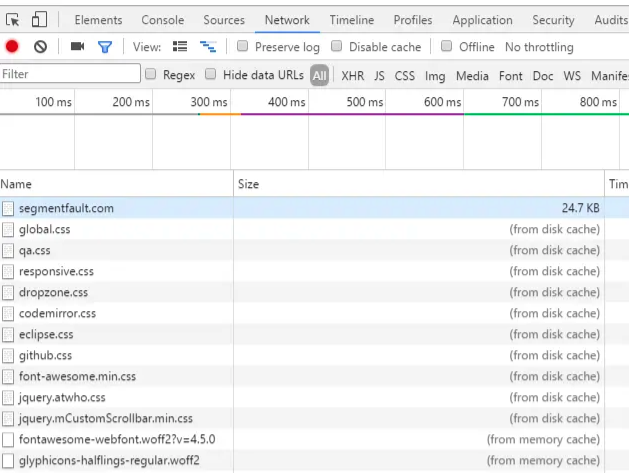Select the segmentfault.com request row
The width and height of the screenshot is (629, 473).
(66, 208)
